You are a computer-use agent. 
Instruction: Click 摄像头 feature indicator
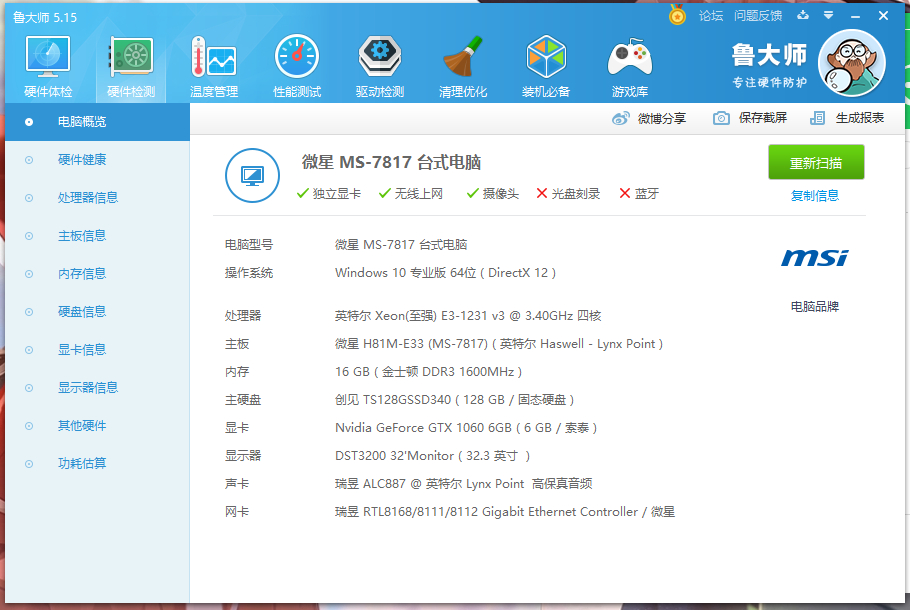coord(493,194)
